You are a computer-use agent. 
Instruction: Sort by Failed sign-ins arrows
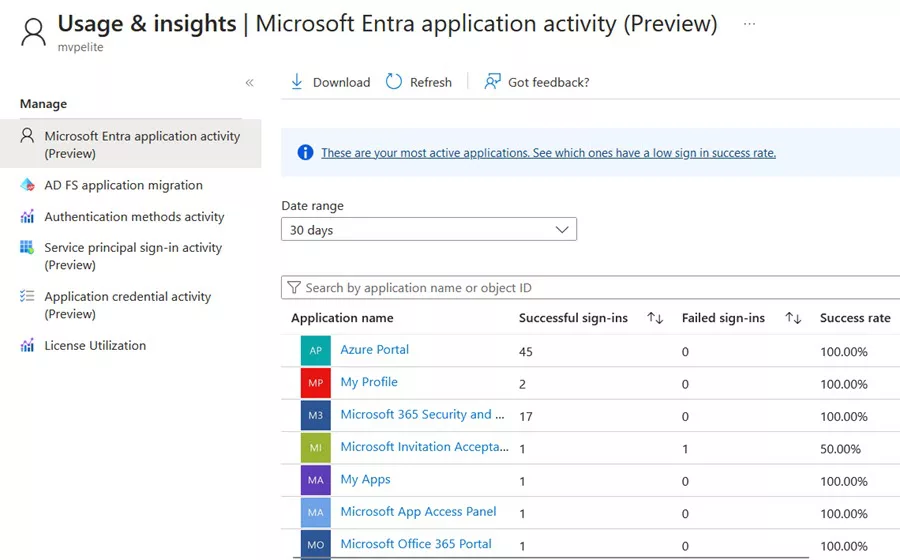(x=793, y=318)
